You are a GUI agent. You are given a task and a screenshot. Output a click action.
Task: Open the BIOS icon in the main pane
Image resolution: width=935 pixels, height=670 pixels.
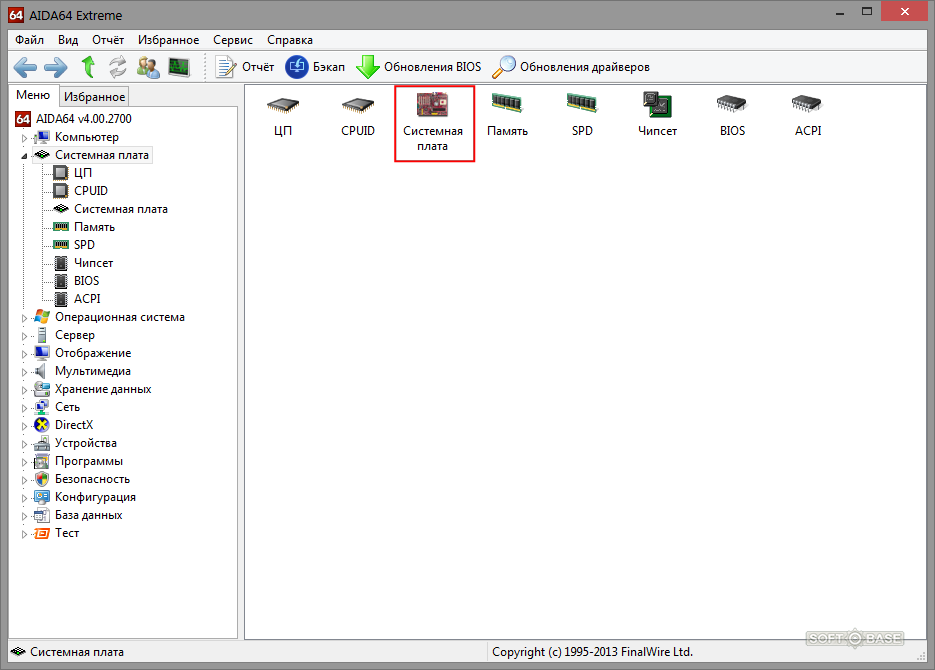pyautogui.click(x=732, y=116)
